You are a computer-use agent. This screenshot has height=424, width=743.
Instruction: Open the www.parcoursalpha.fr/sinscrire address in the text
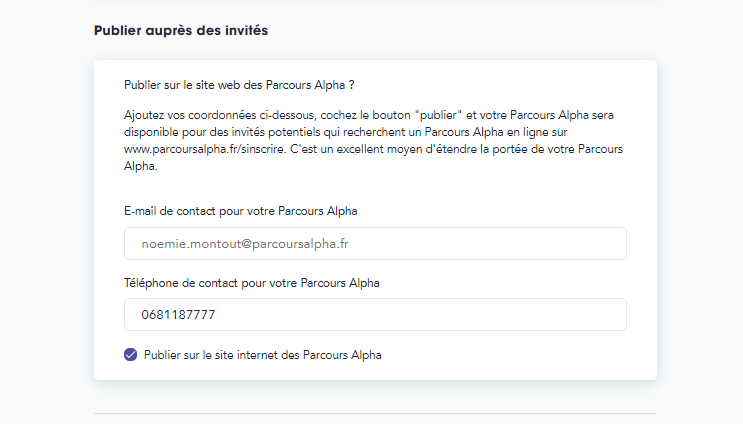[205, 149]
